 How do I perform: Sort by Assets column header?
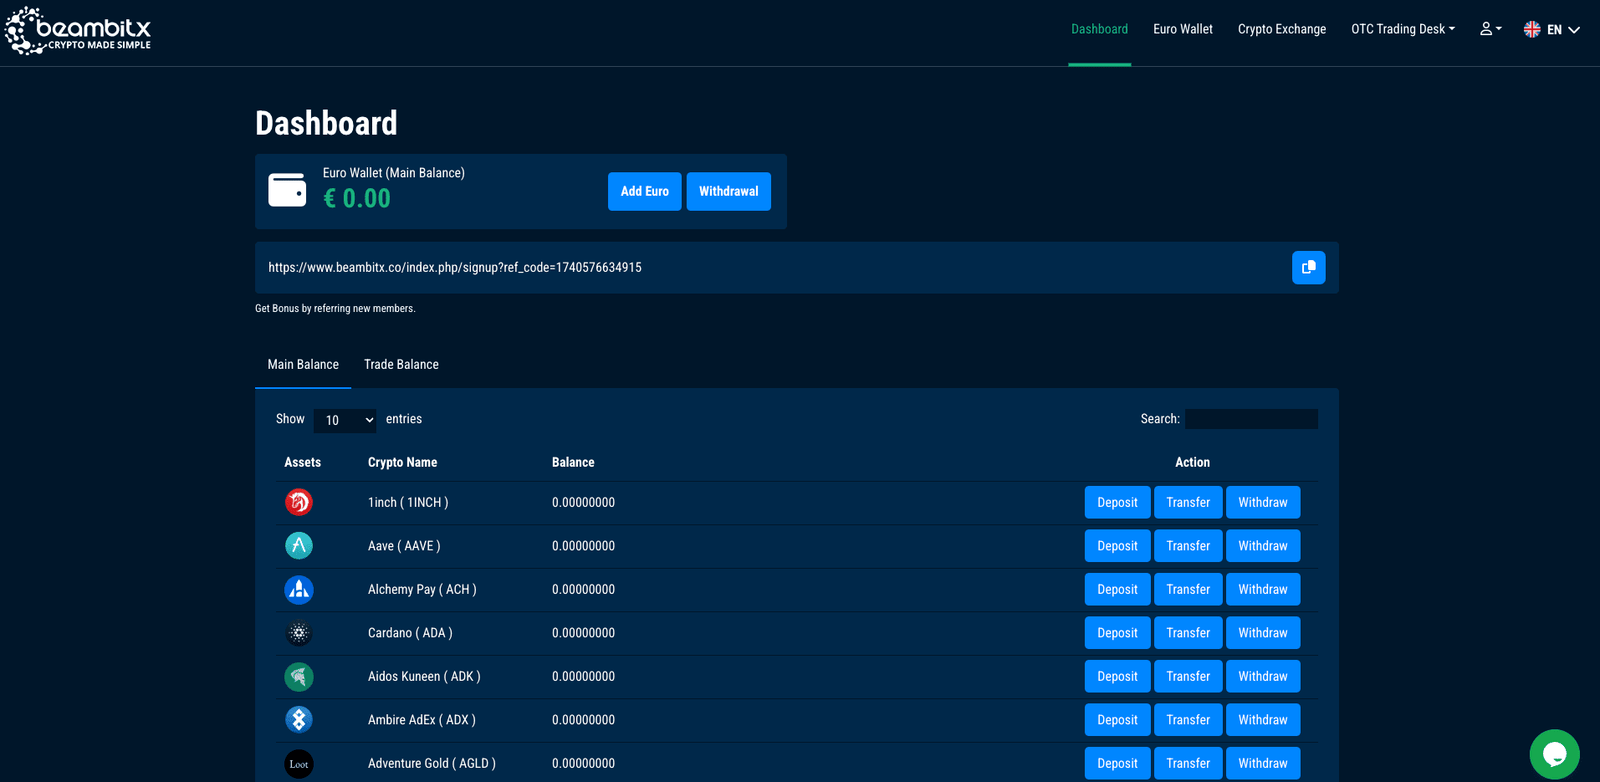point(302,462)
